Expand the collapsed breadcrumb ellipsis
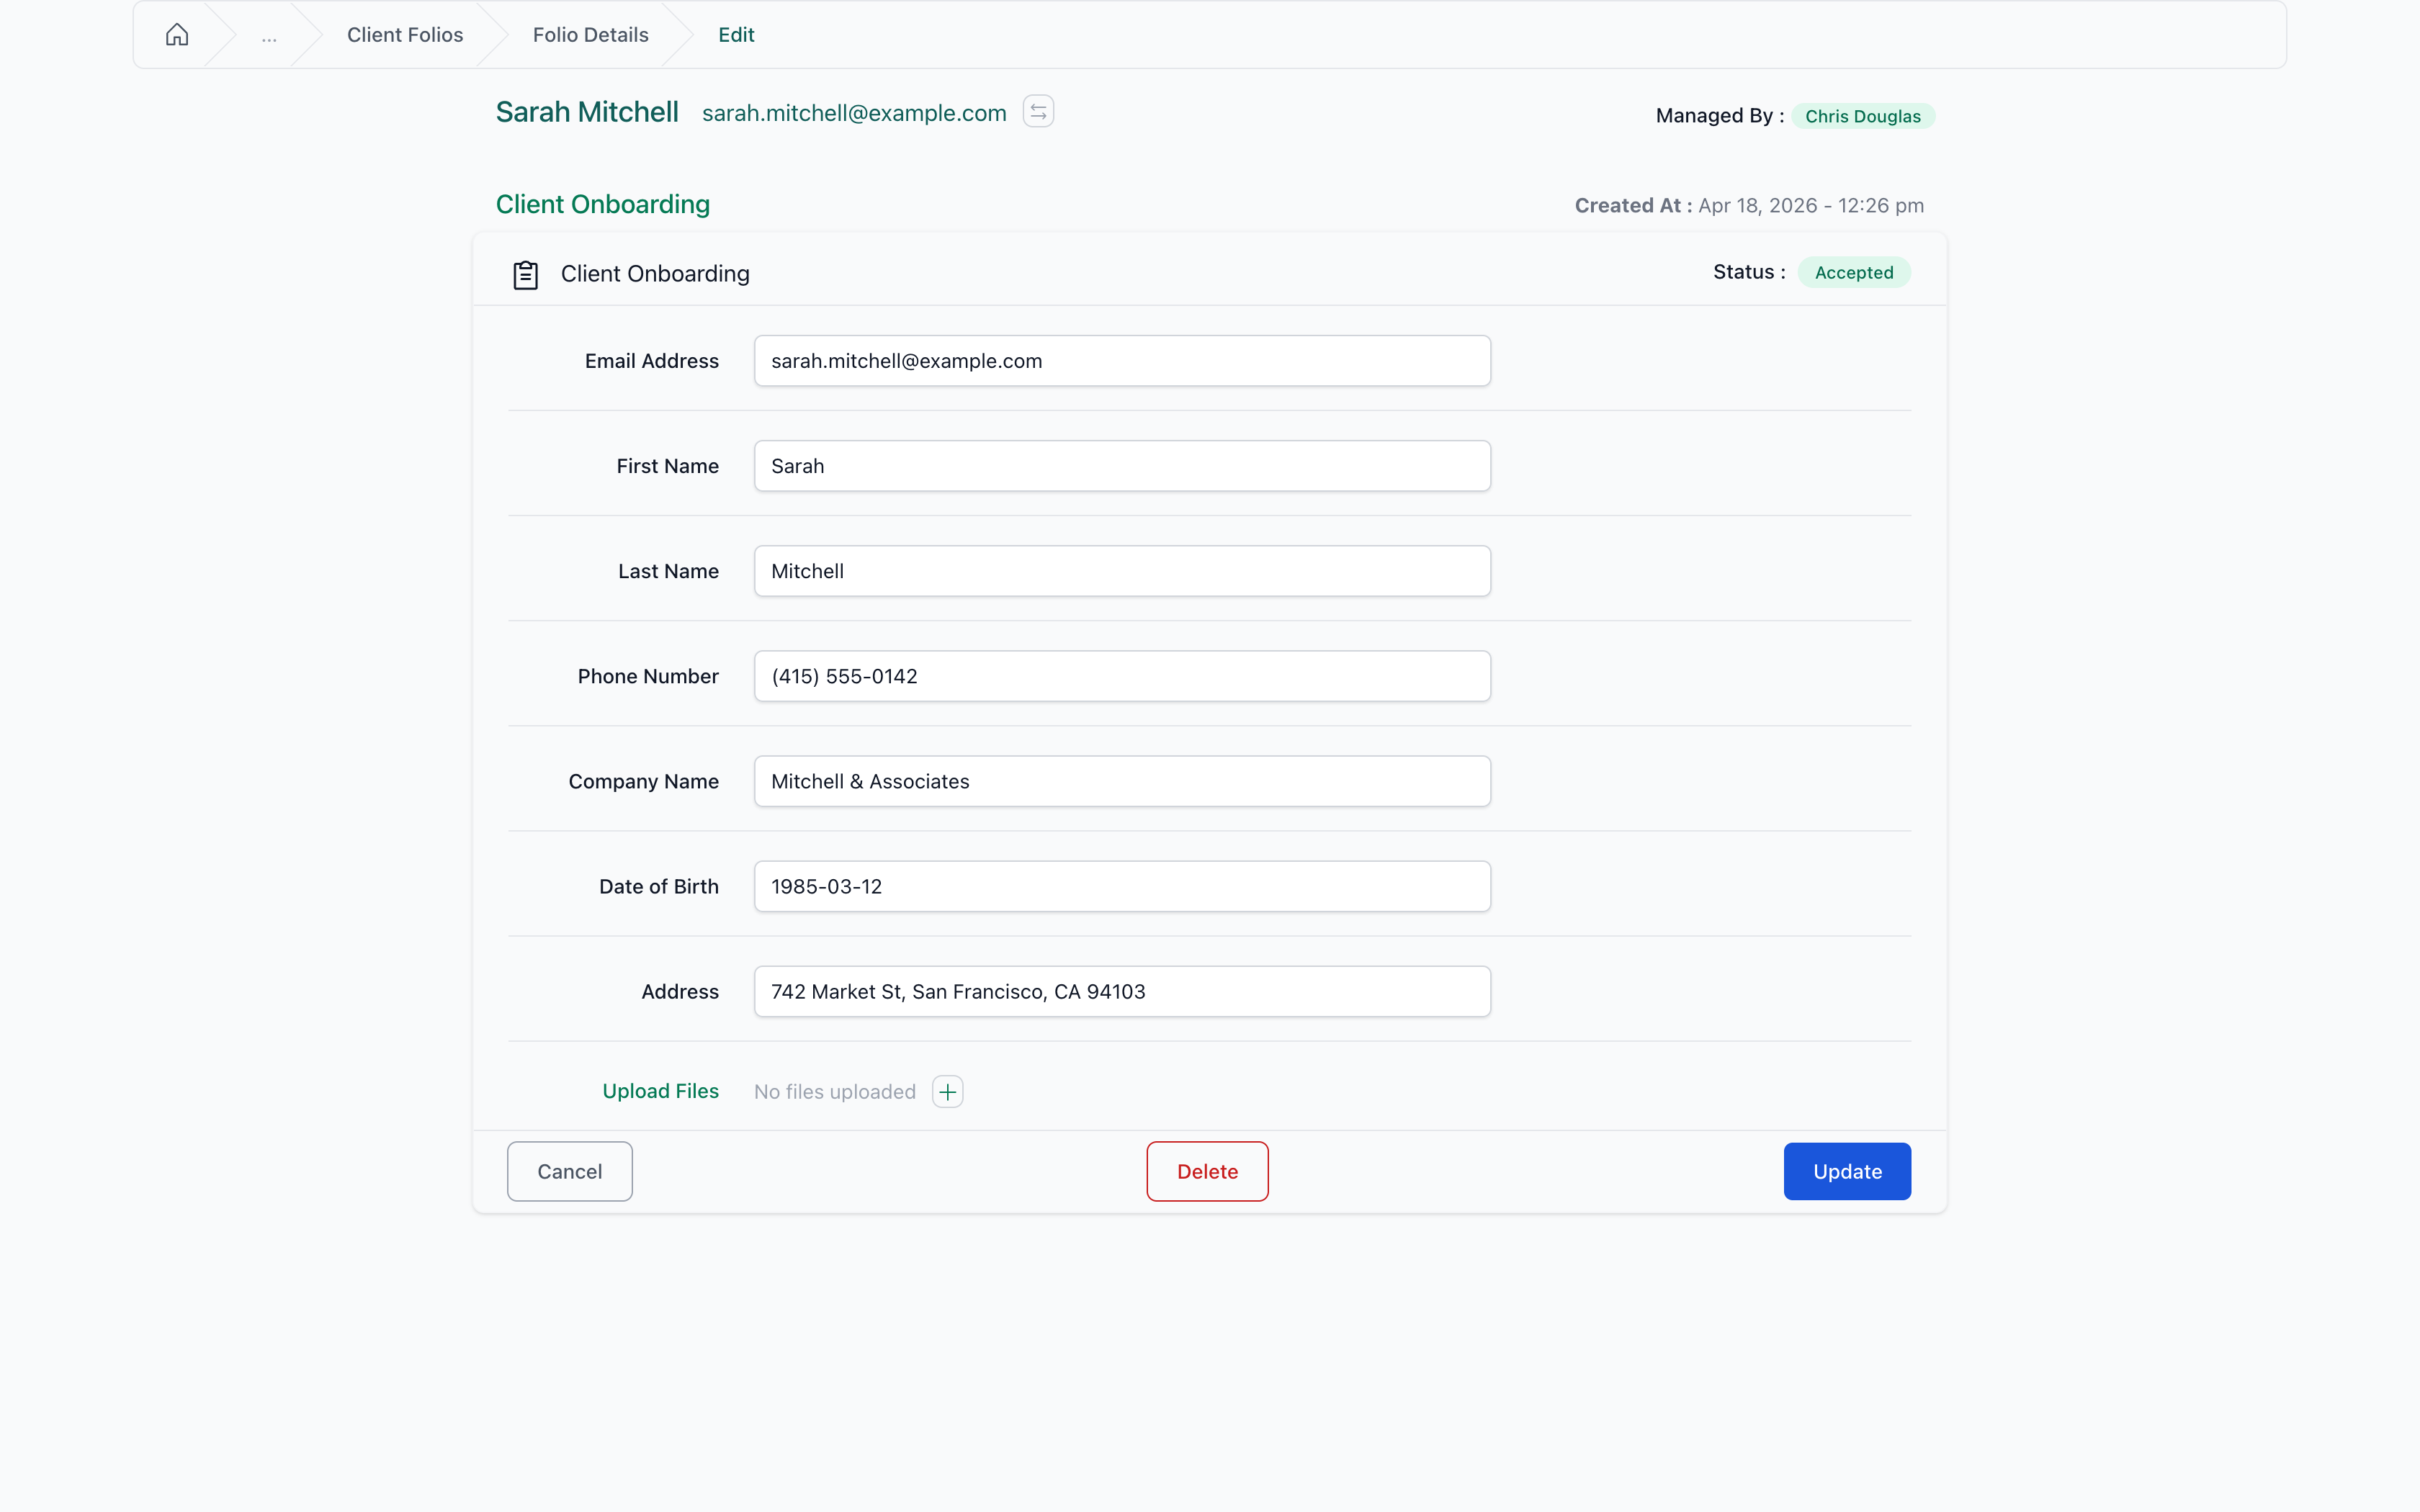This screenshot has width=2420, height=1512. (x=269, y=36)
